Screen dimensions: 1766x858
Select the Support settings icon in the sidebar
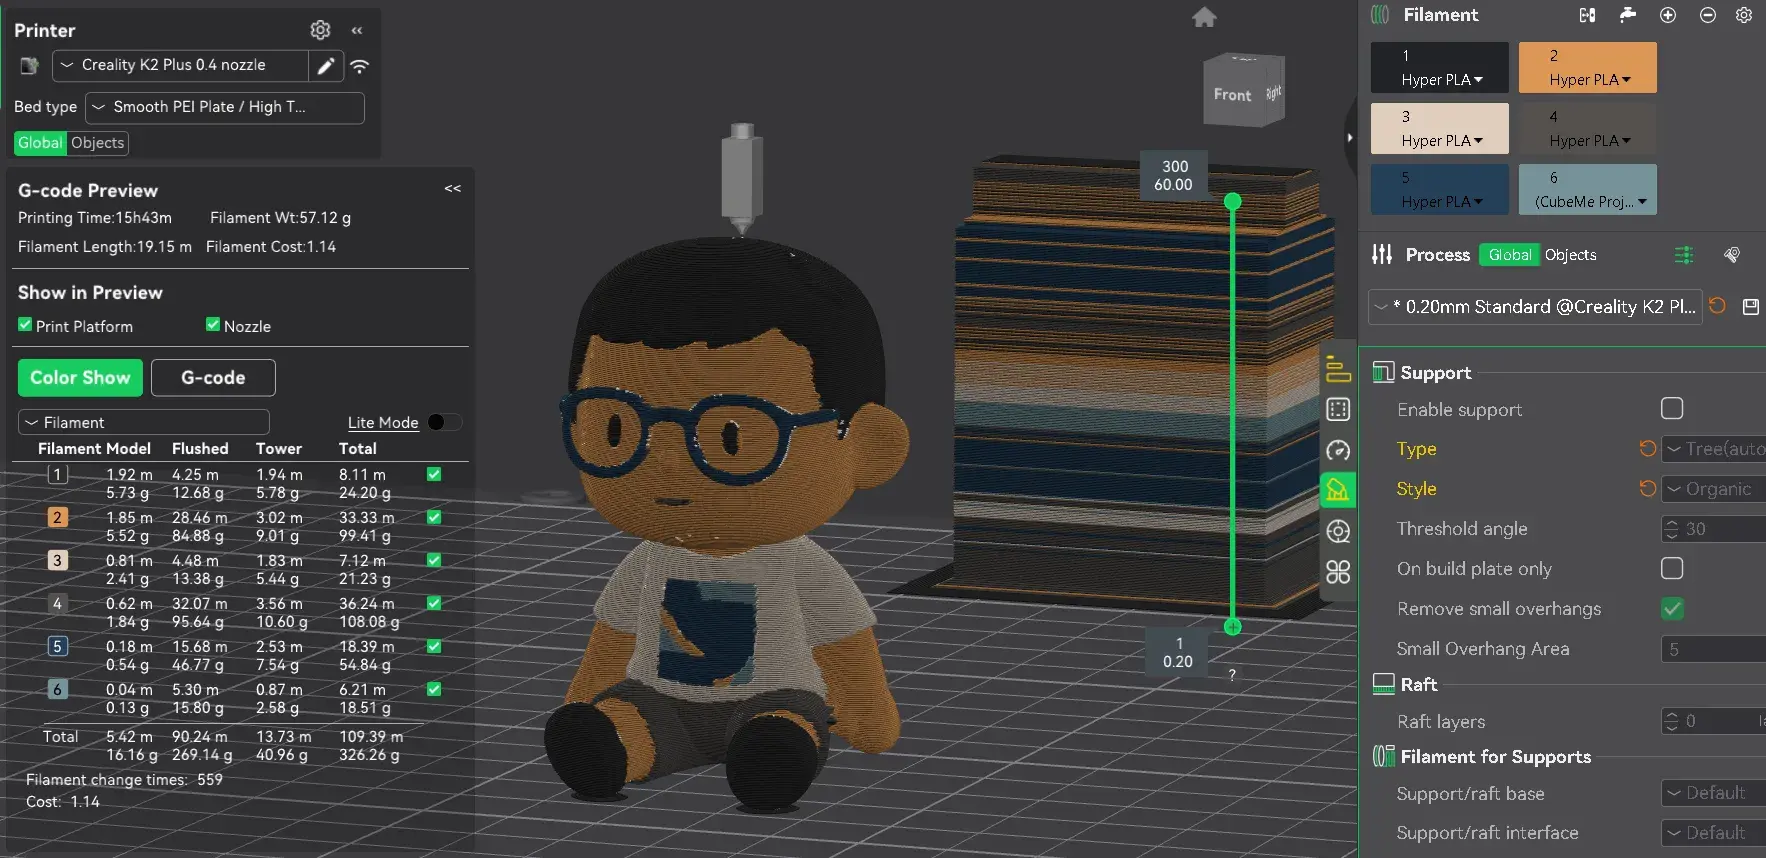tap(1338, 490)
